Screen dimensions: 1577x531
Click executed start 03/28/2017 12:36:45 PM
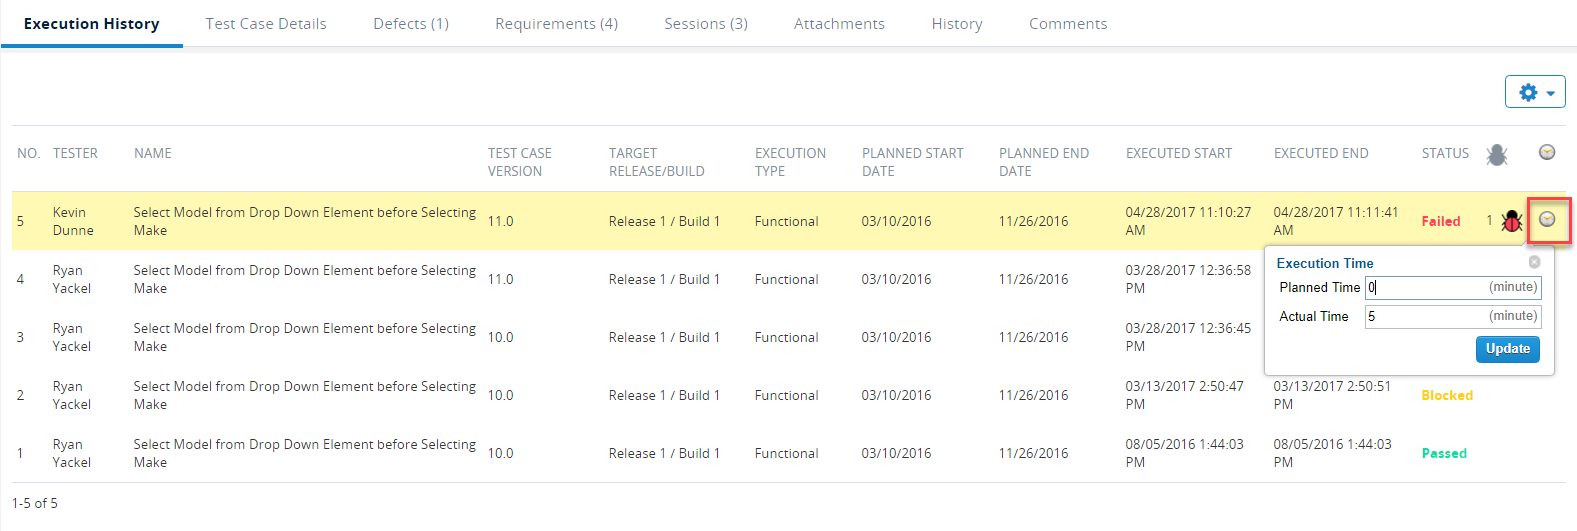click(x=1188, y=337)
